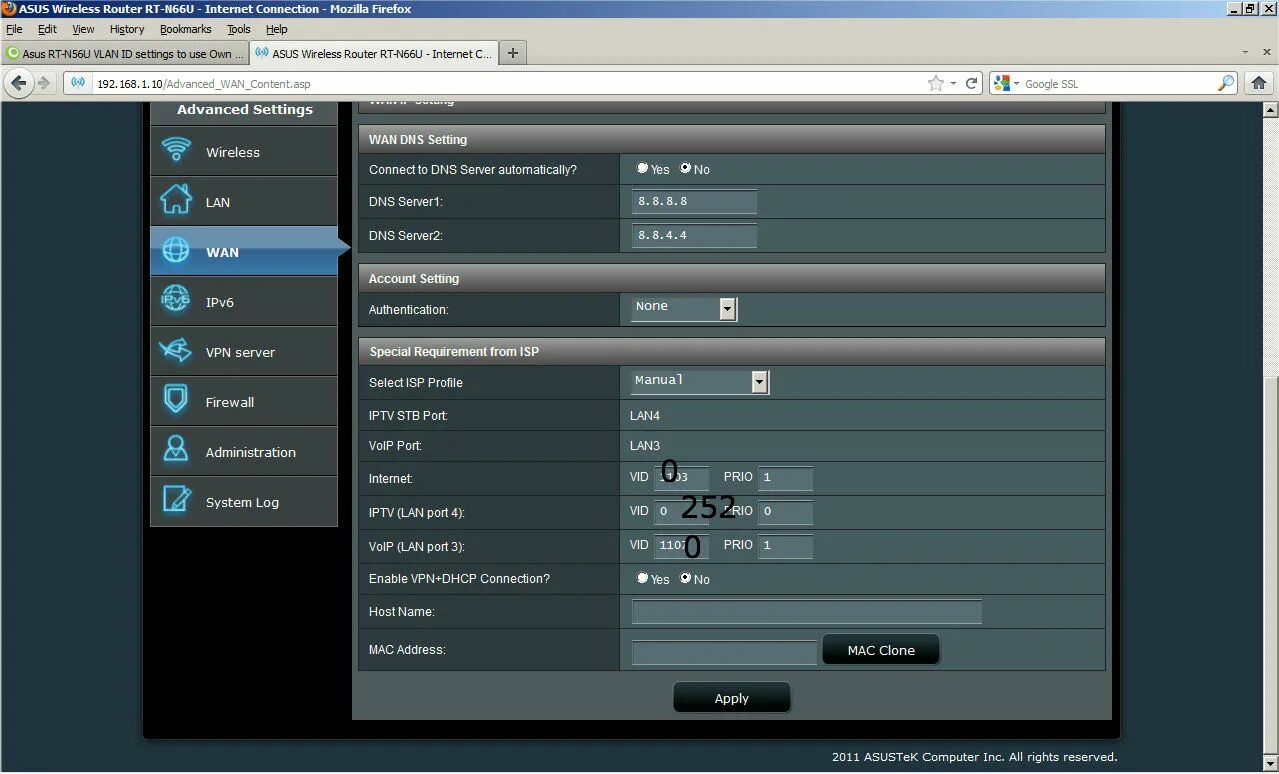1279x774 pixels.
Task: Switch to the Asus RT-N56U VLAN ID tab
Action: pyautogui.click(x=124, y=54)
